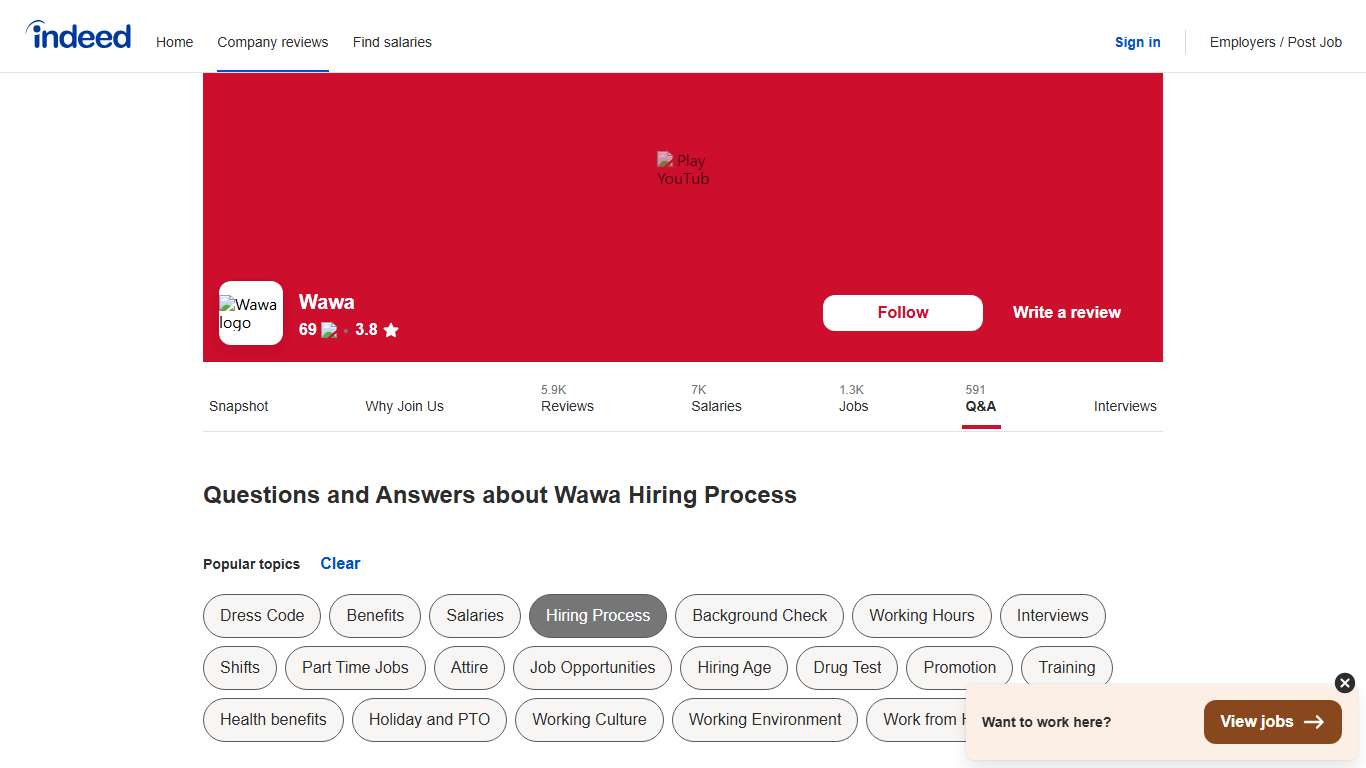Click Write a review
The width and height of the screenshot is (1366, 768).
pos(1066,312)
